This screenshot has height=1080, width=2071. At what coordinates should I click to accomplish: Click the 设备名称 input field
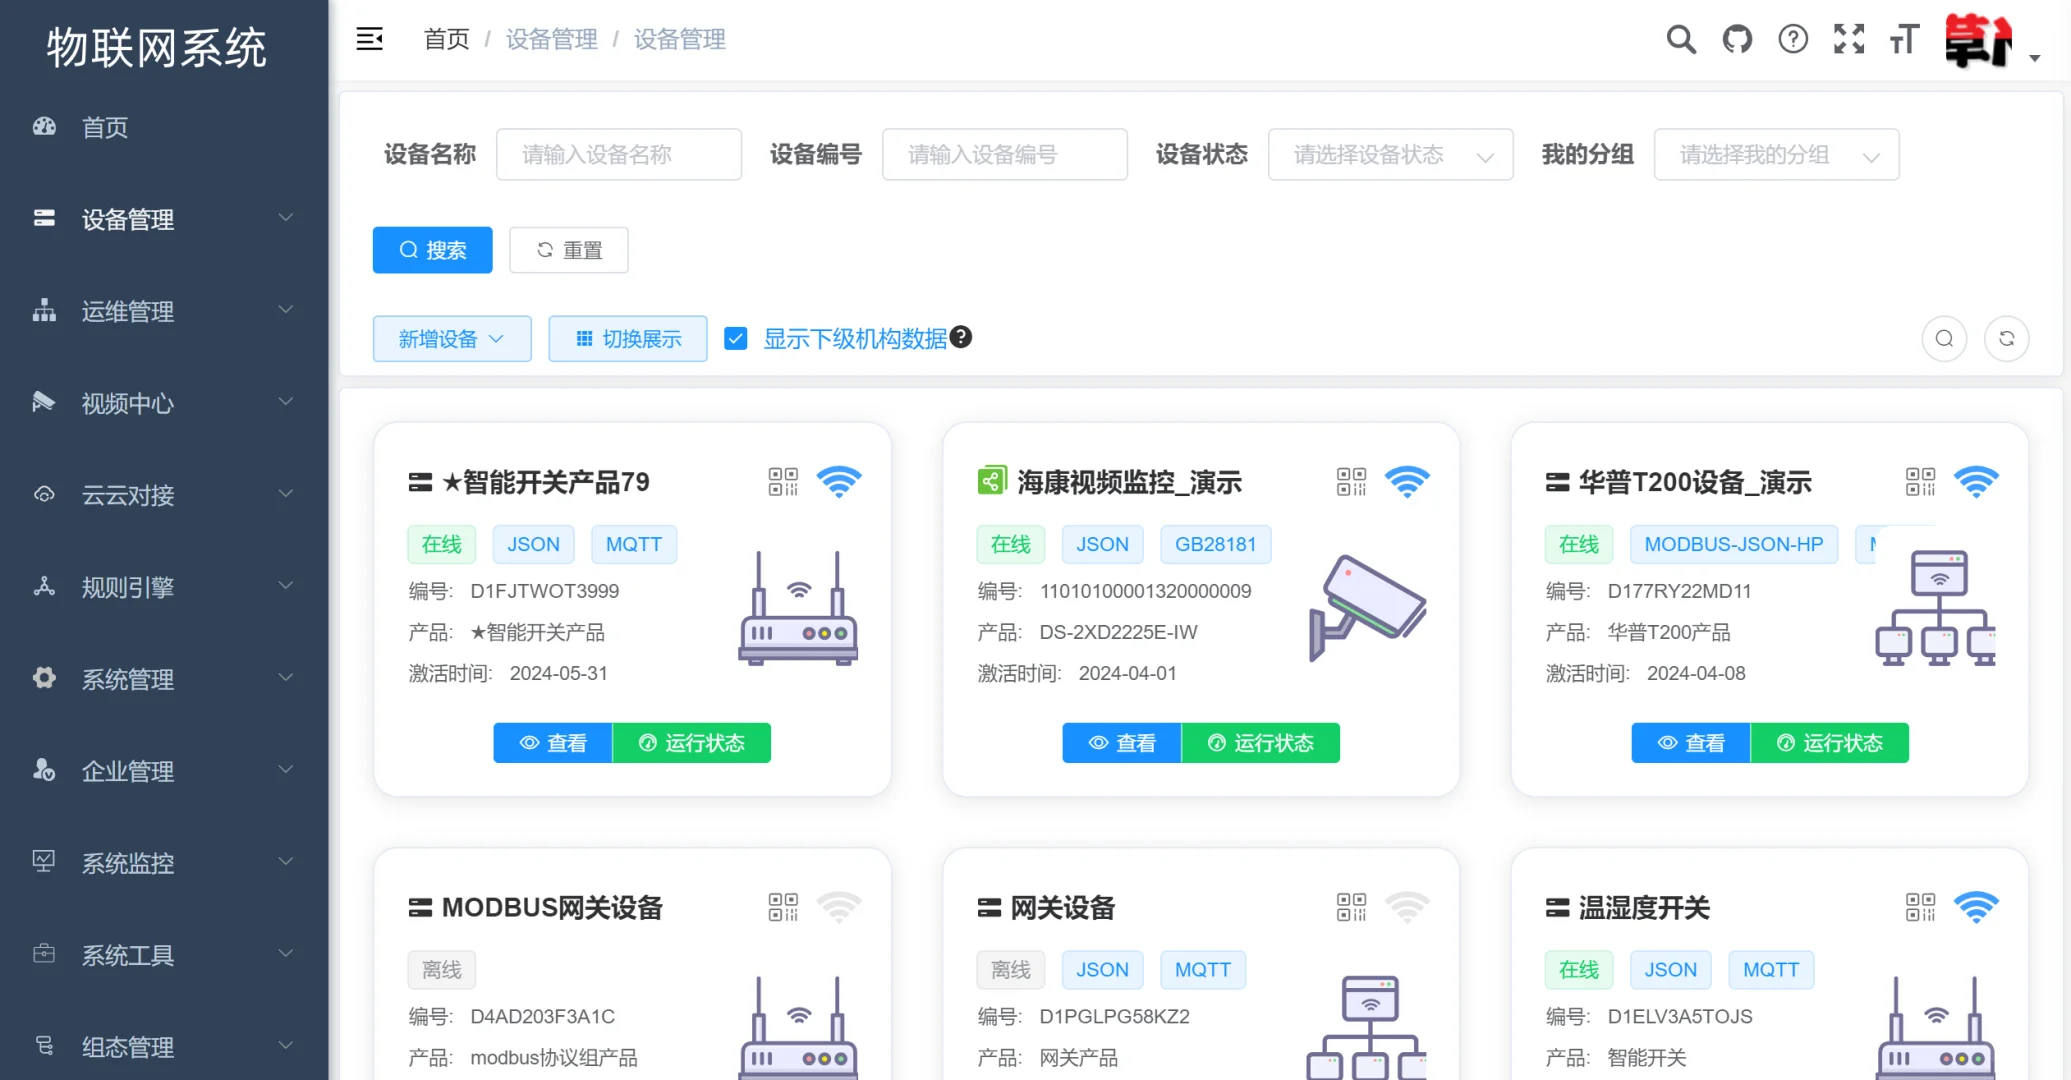pos(619,154)
